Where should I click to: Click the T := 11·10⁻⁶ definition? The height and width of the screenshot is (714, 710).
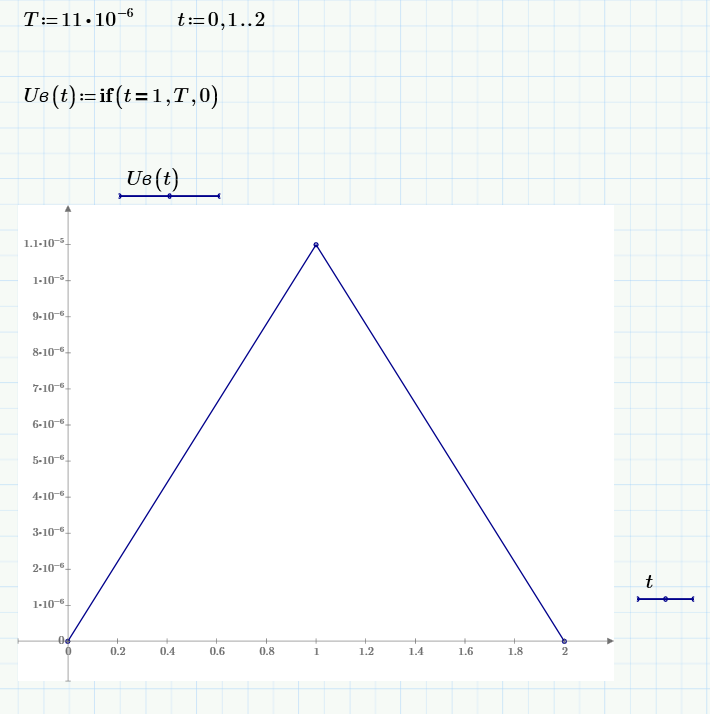(78, 19)
